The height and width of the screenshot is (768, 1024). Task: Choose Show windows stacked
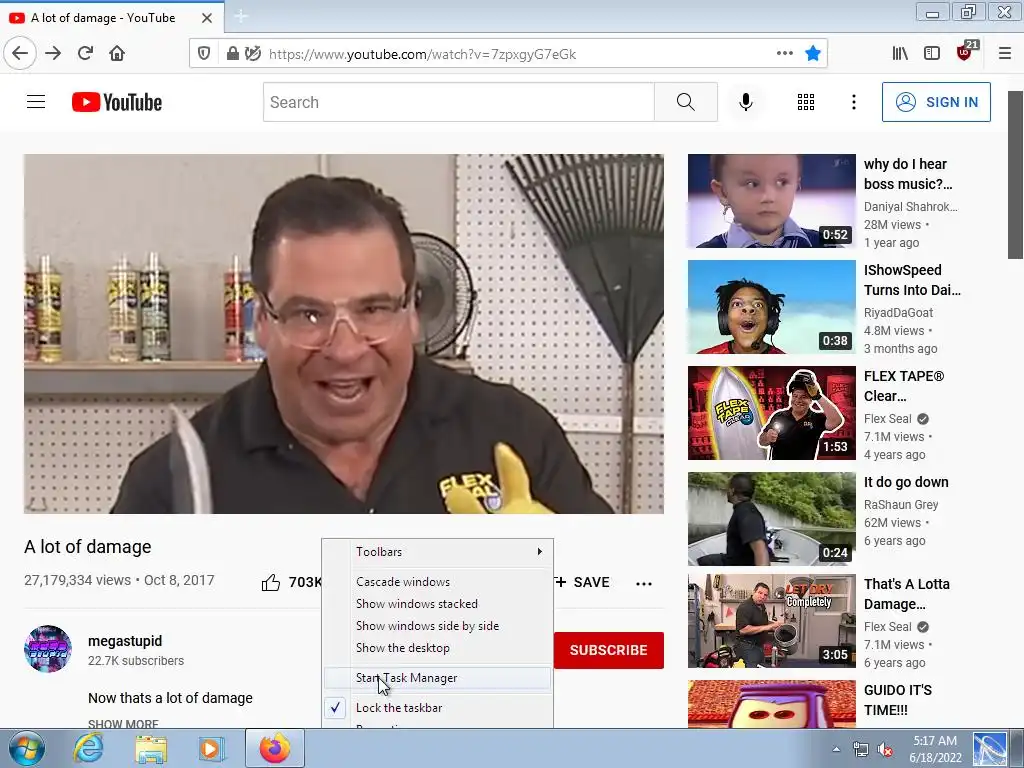[x=438, y=604]
